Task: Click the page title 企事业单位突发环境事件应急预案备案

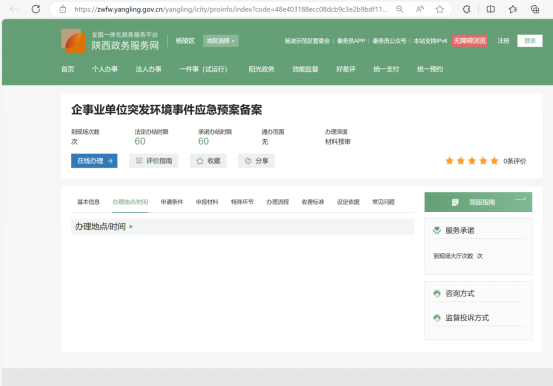Action: [x=166, y=110]
